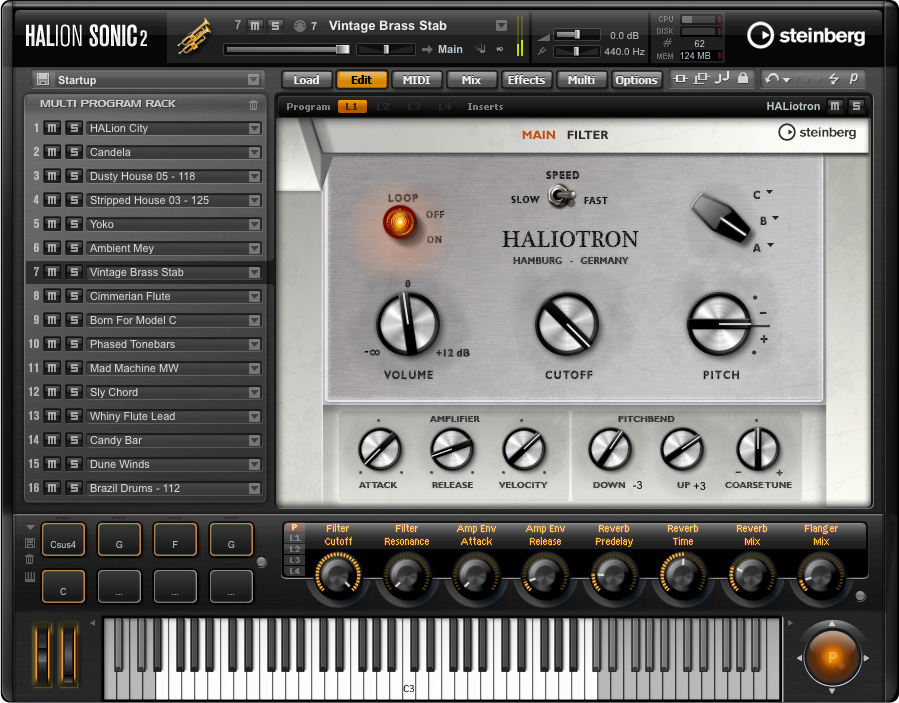This screenshot has width=899, height=703.
Task: Select tape sound A on selector
Action: click(x=757, y=248)
